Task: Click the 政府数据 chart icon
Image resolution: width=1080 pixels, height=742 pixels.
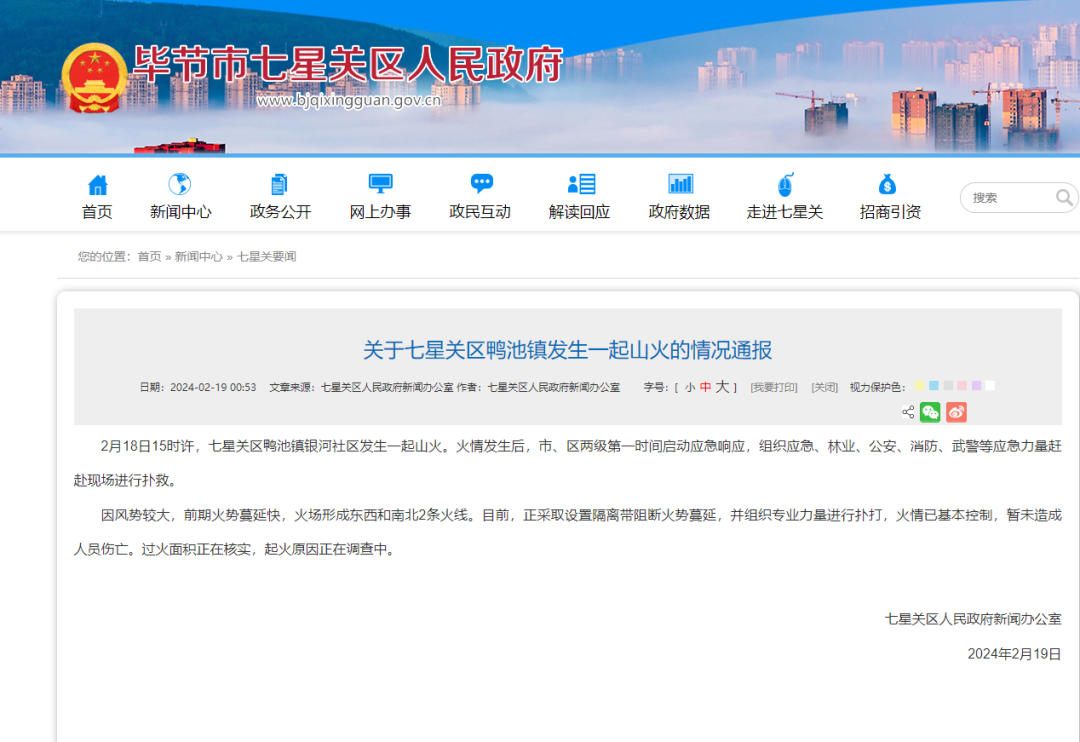Action: click(679, 184)
